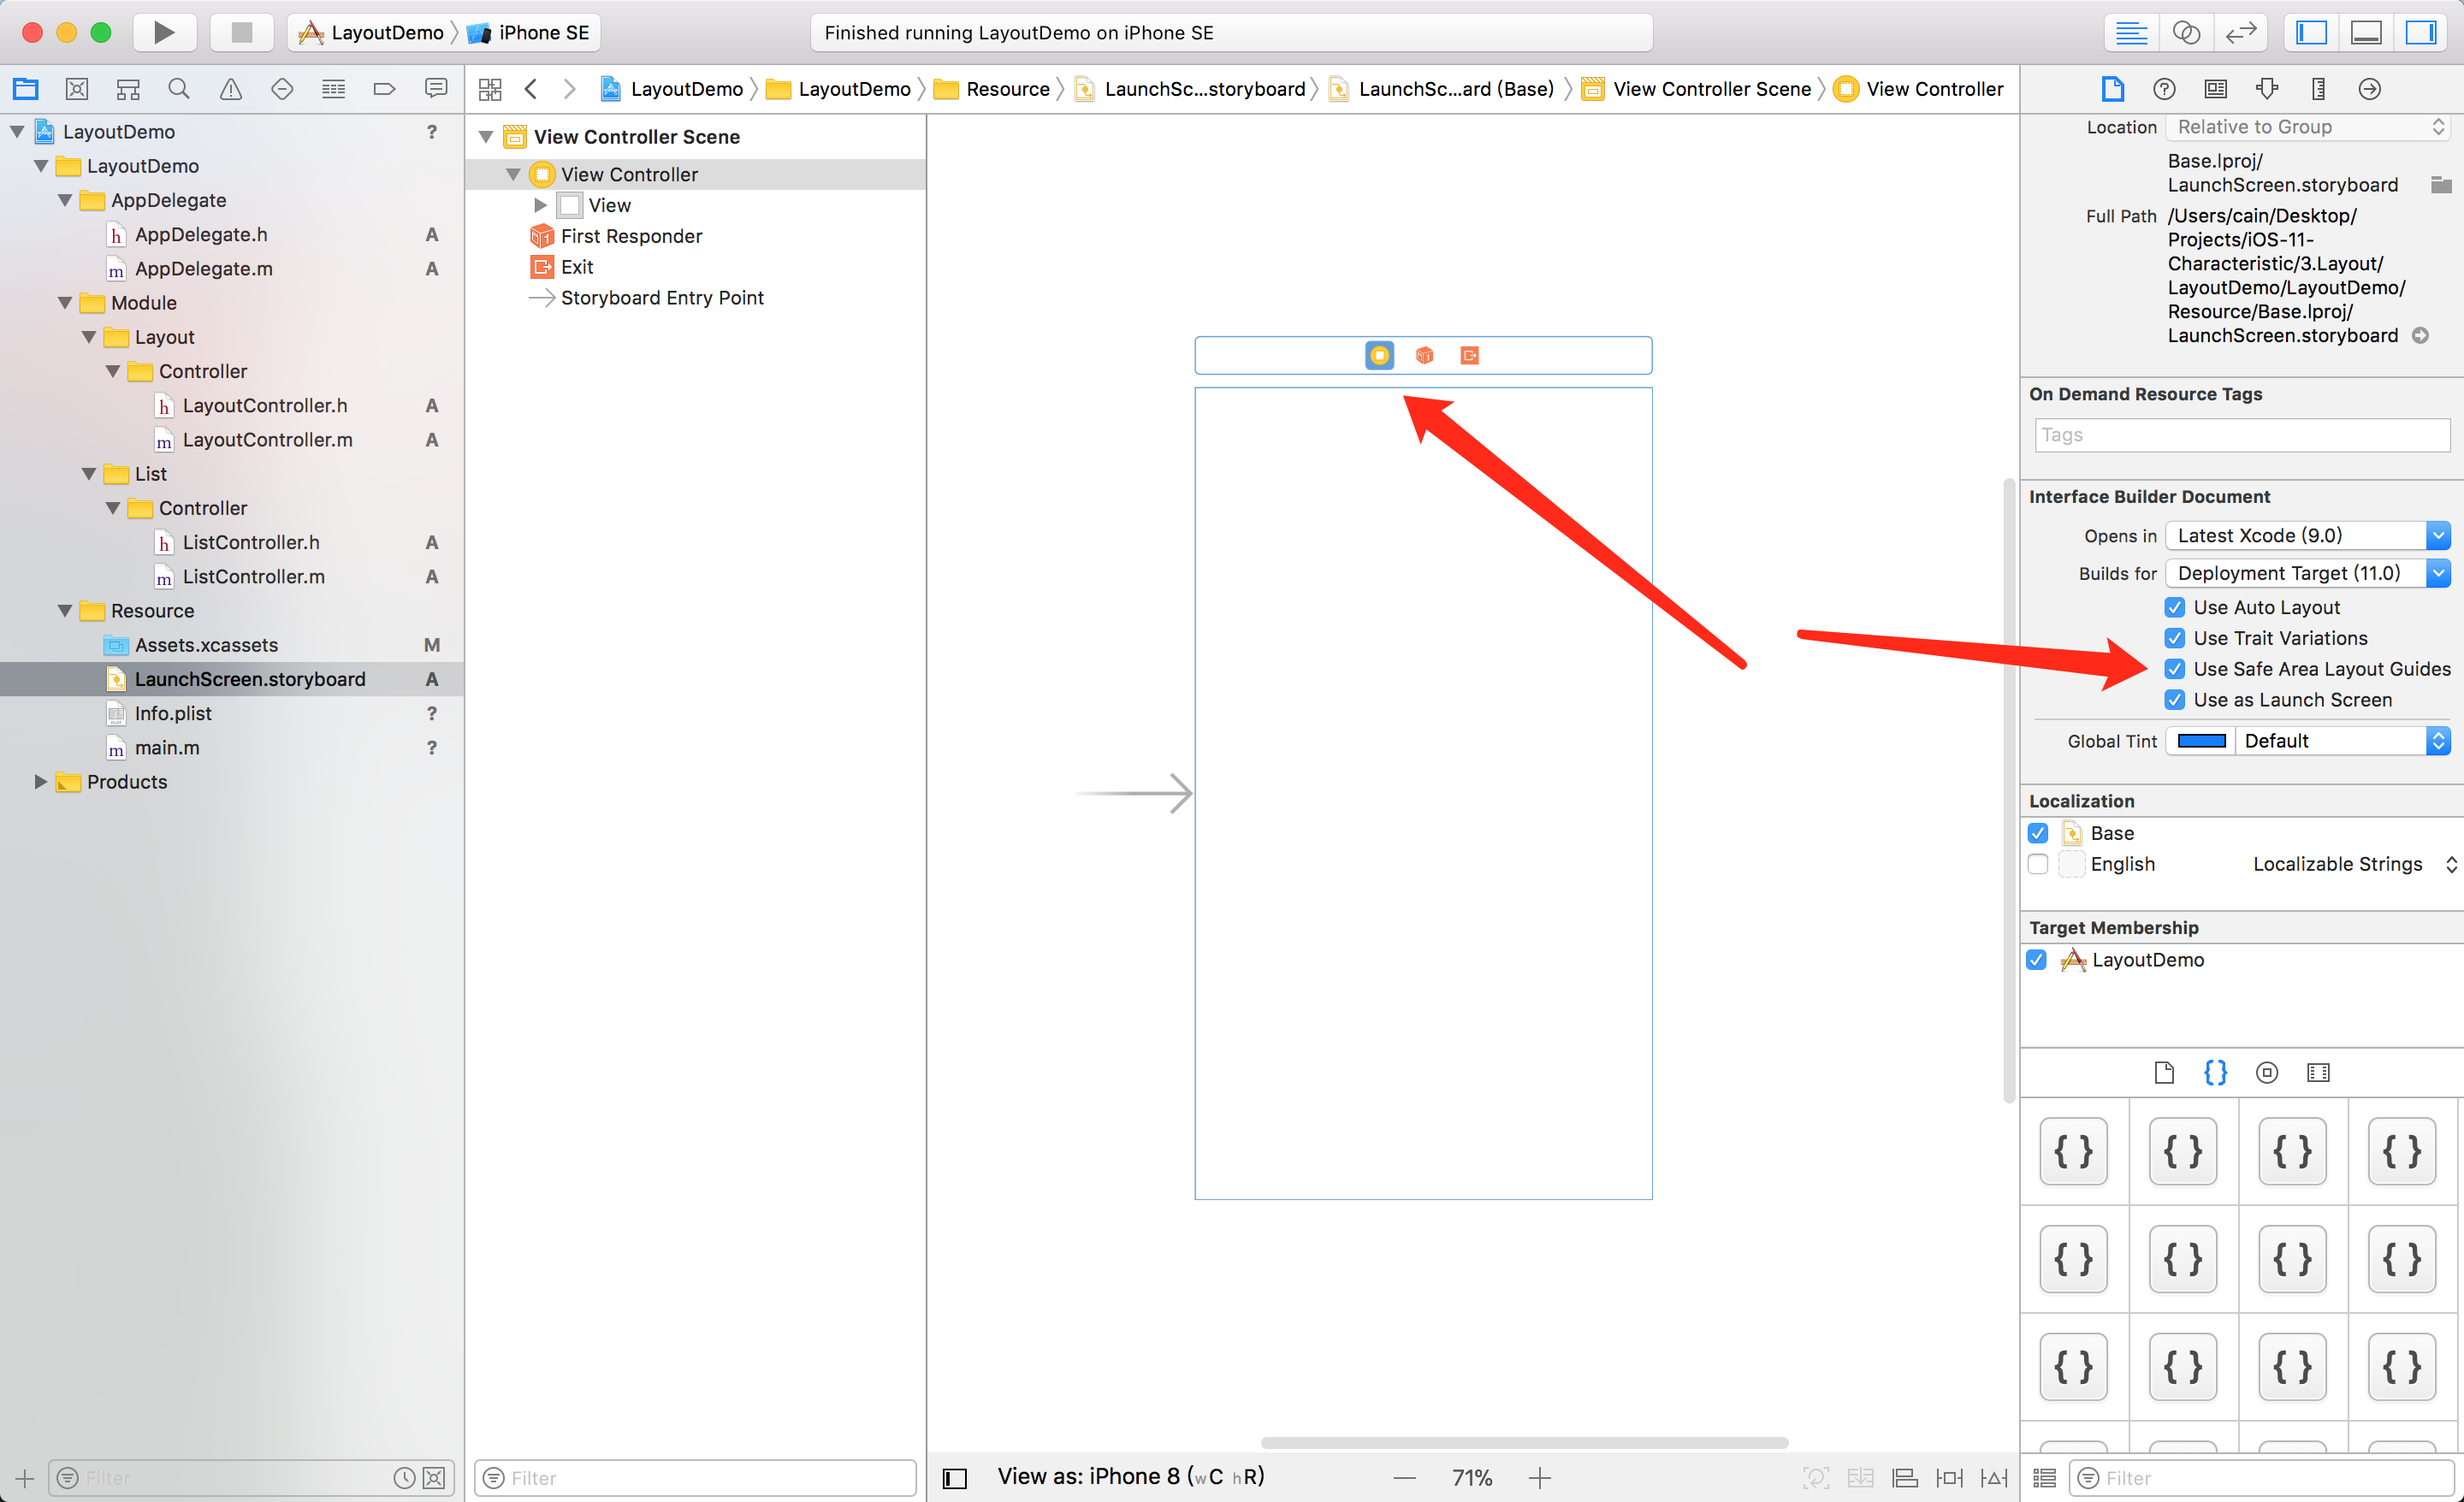Click the Exit icon in scene dock
The width and height of the screenshot is (2464, 1502).
pos(1469,356)
